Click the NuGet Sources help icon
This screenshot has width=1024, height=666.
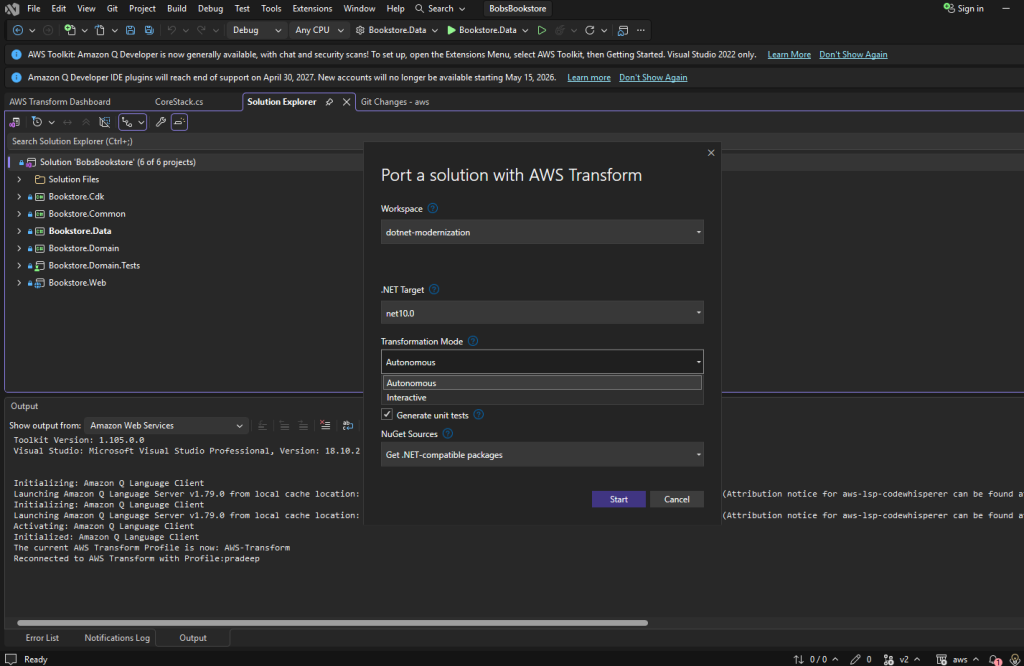point(447,434)
